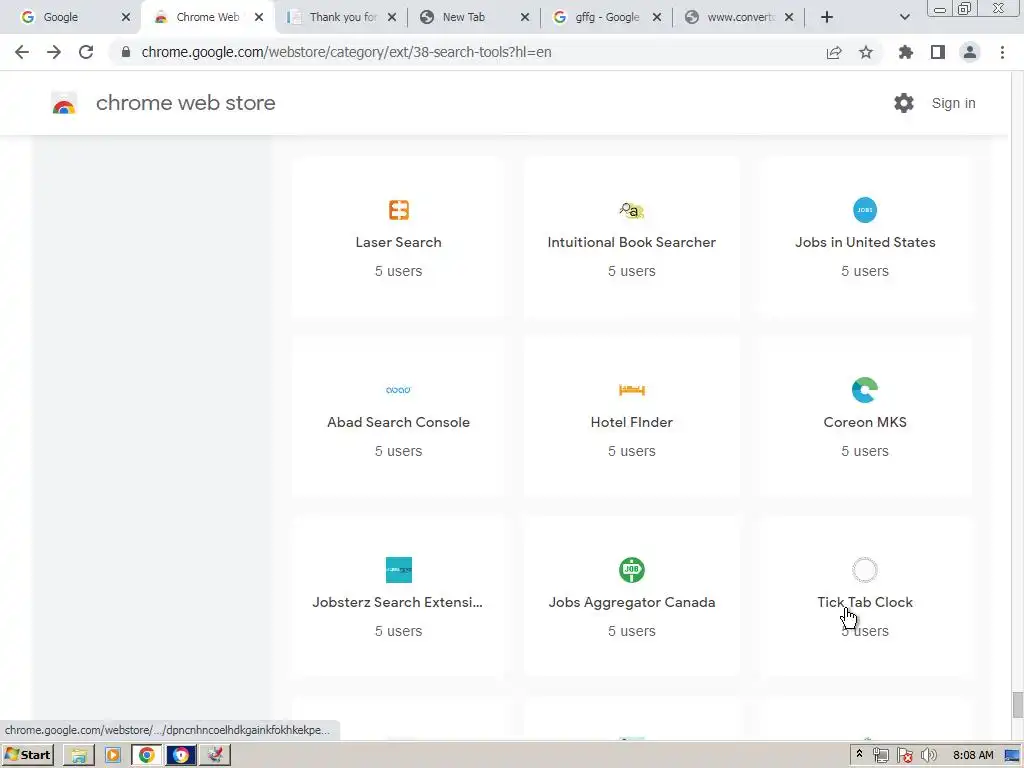Click the Jobsterz Search Extension icon
Viewport: 1024px width, 768px height.
click(x=398, y=569)
